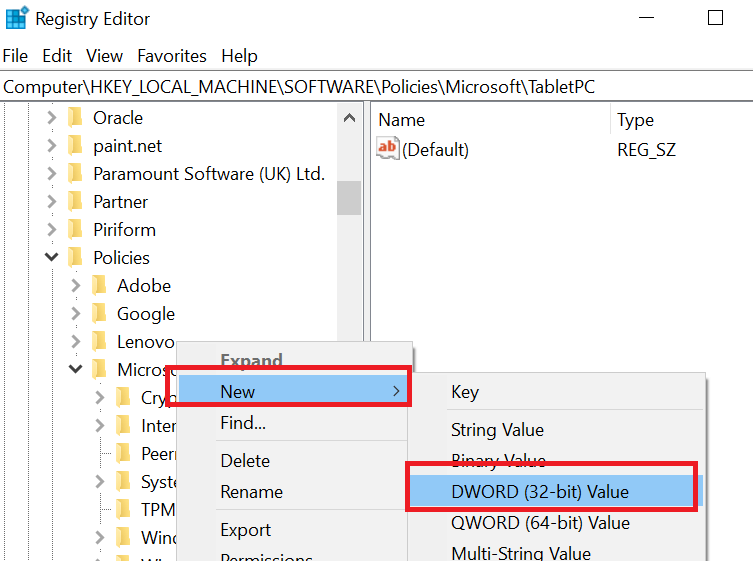The image size is (753, 561).
Task: Create a new Multi-String Value
Action: [x=521, y=553]
